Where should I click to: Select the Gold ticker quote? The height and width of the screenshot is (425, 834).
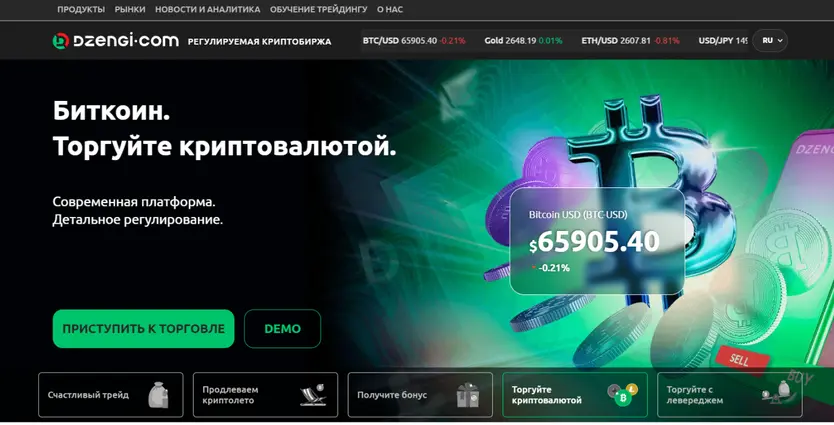pos(523,40)
